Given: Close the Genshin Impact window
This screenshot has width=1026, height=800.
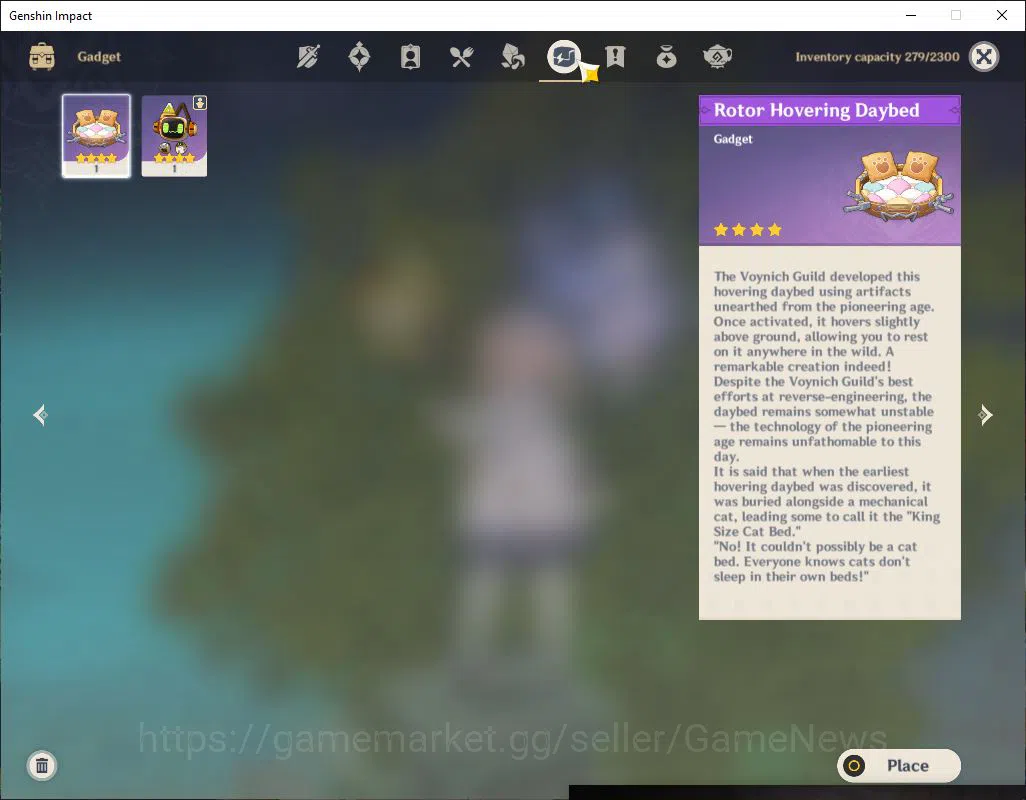Looking at the screenshot, I should tap(1002, 15).
